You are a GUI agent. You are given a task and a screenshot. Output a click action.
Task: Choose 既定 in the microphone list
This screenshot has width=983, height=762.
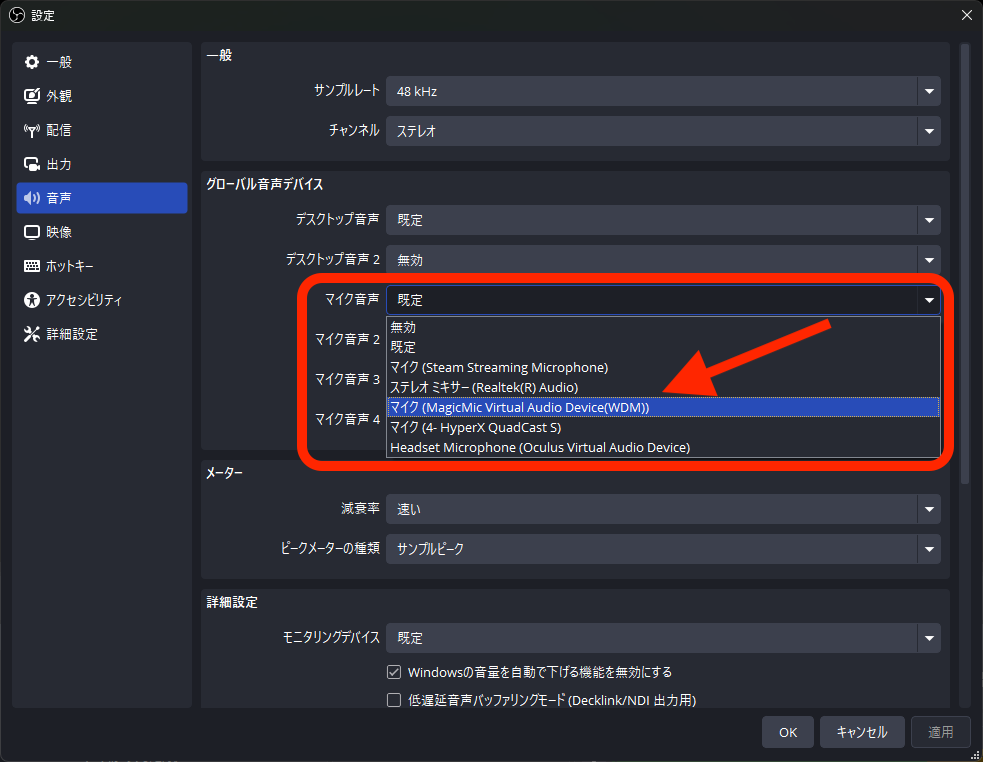663,347
